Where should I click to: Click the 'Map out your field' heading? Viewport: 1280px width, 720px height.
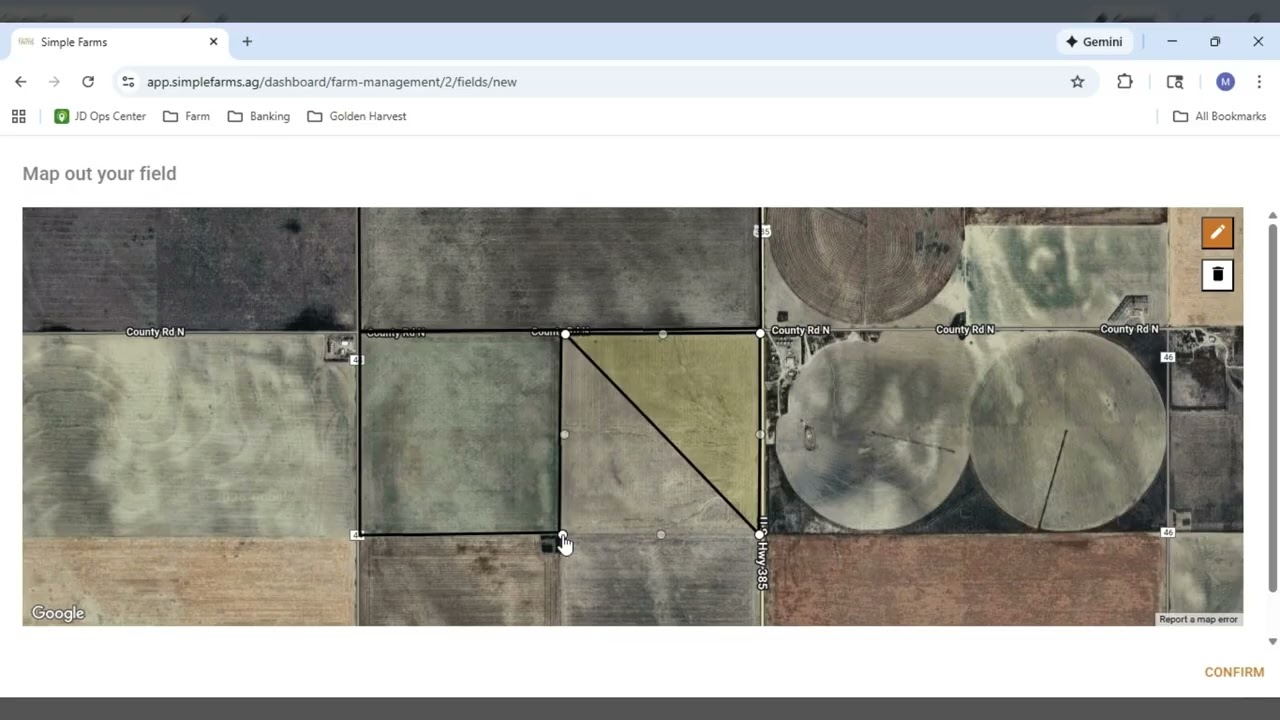[99, 173]
